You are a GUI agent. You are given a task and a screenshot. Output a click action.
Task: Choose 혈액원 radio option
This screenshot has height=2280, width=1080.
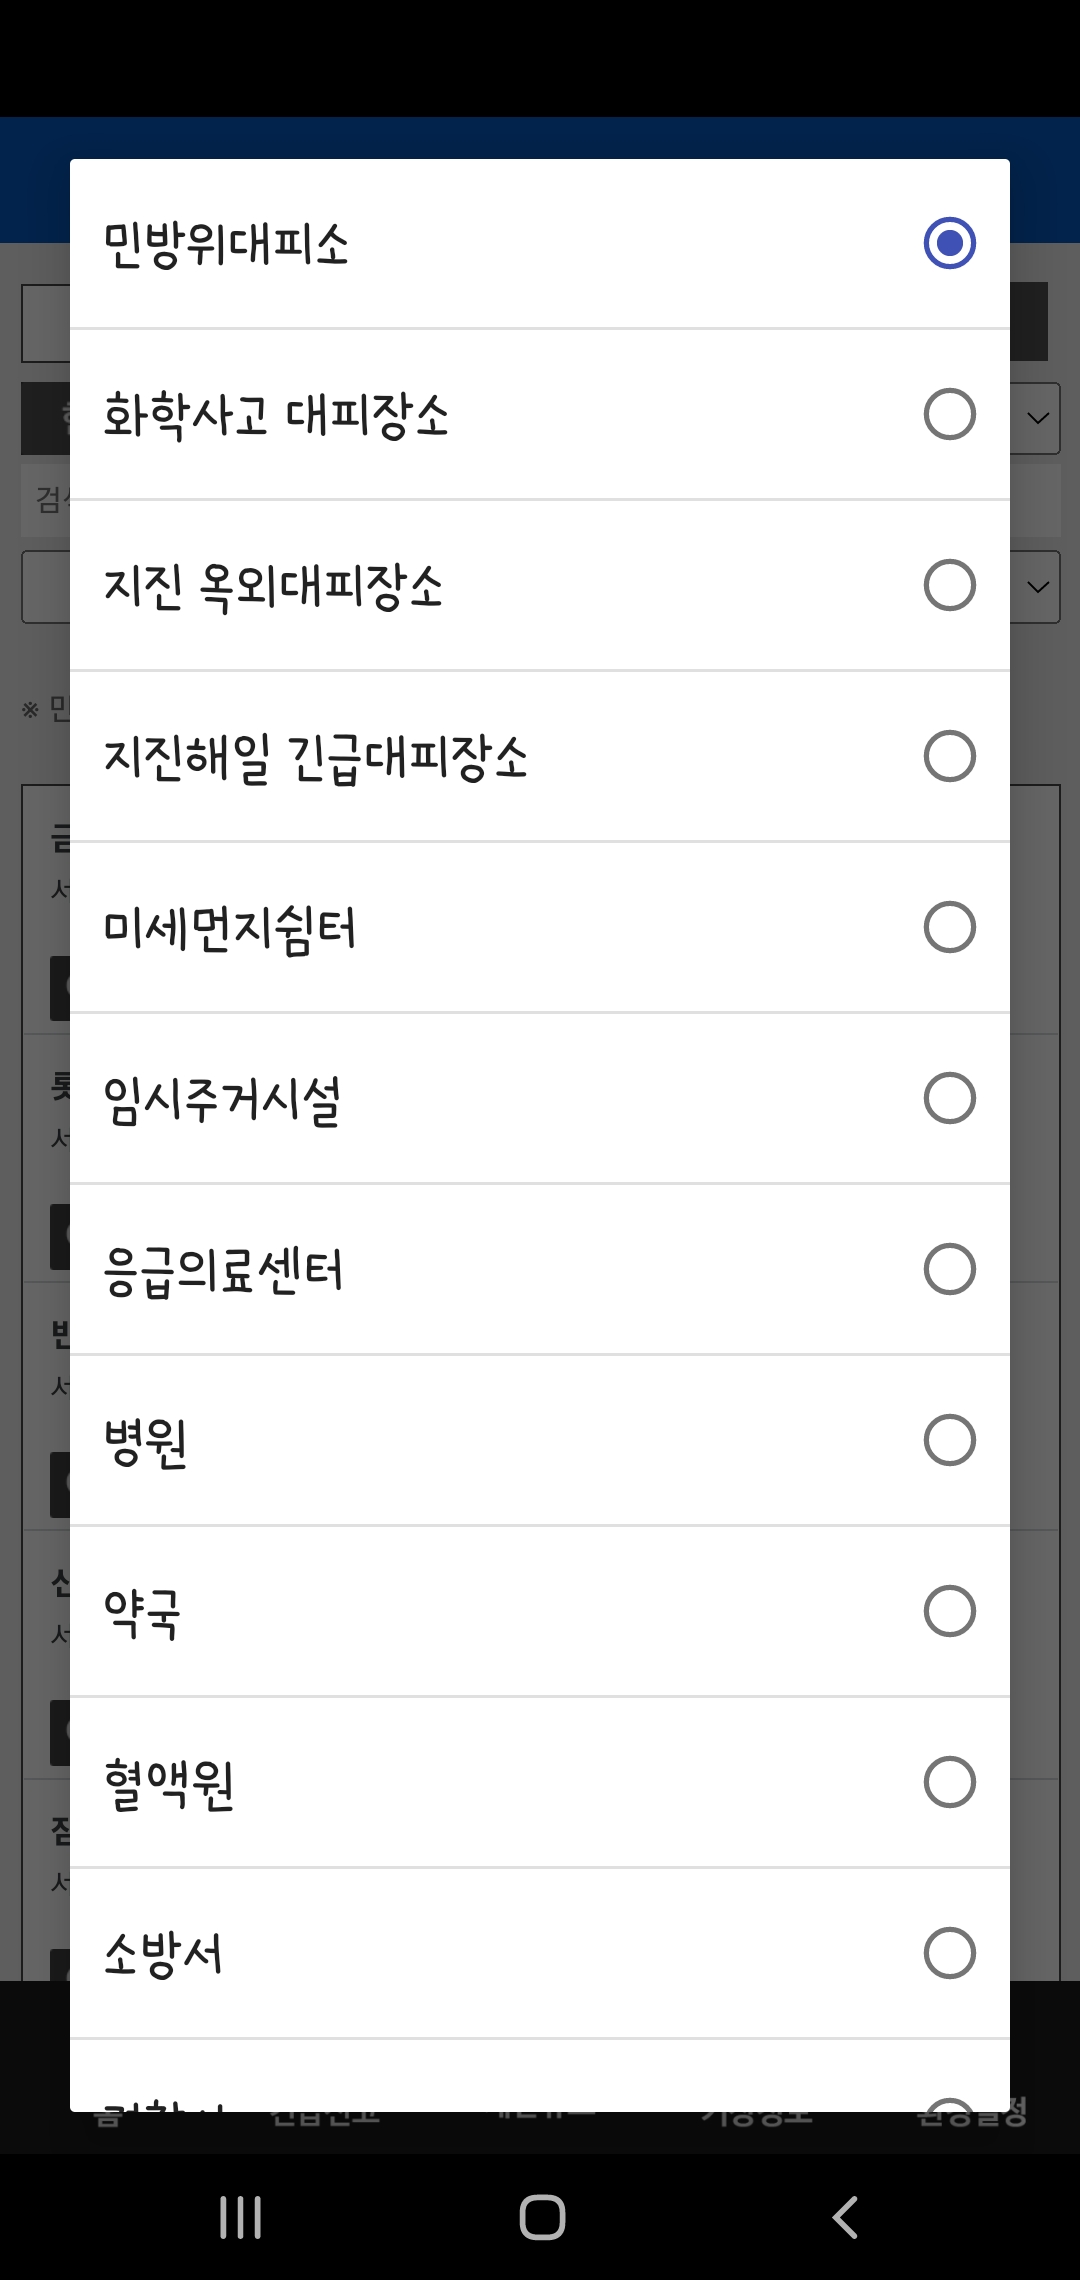point(949,1782)
